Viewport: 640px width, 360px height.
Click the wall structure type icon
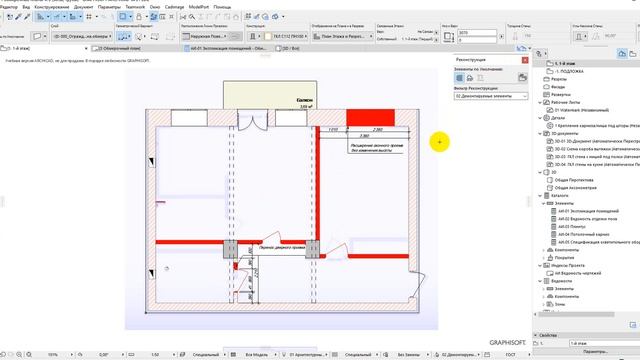(253, 36)
